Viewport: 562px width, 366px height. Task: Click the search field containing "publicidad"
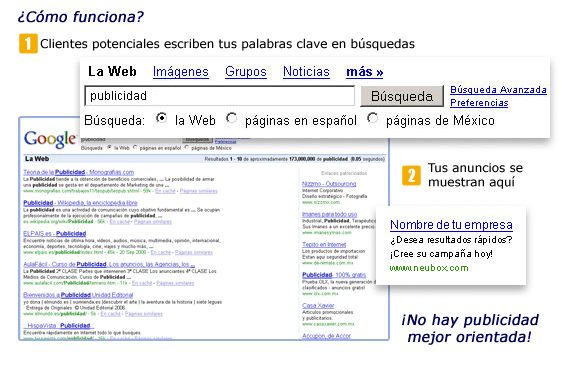(220, 96)
